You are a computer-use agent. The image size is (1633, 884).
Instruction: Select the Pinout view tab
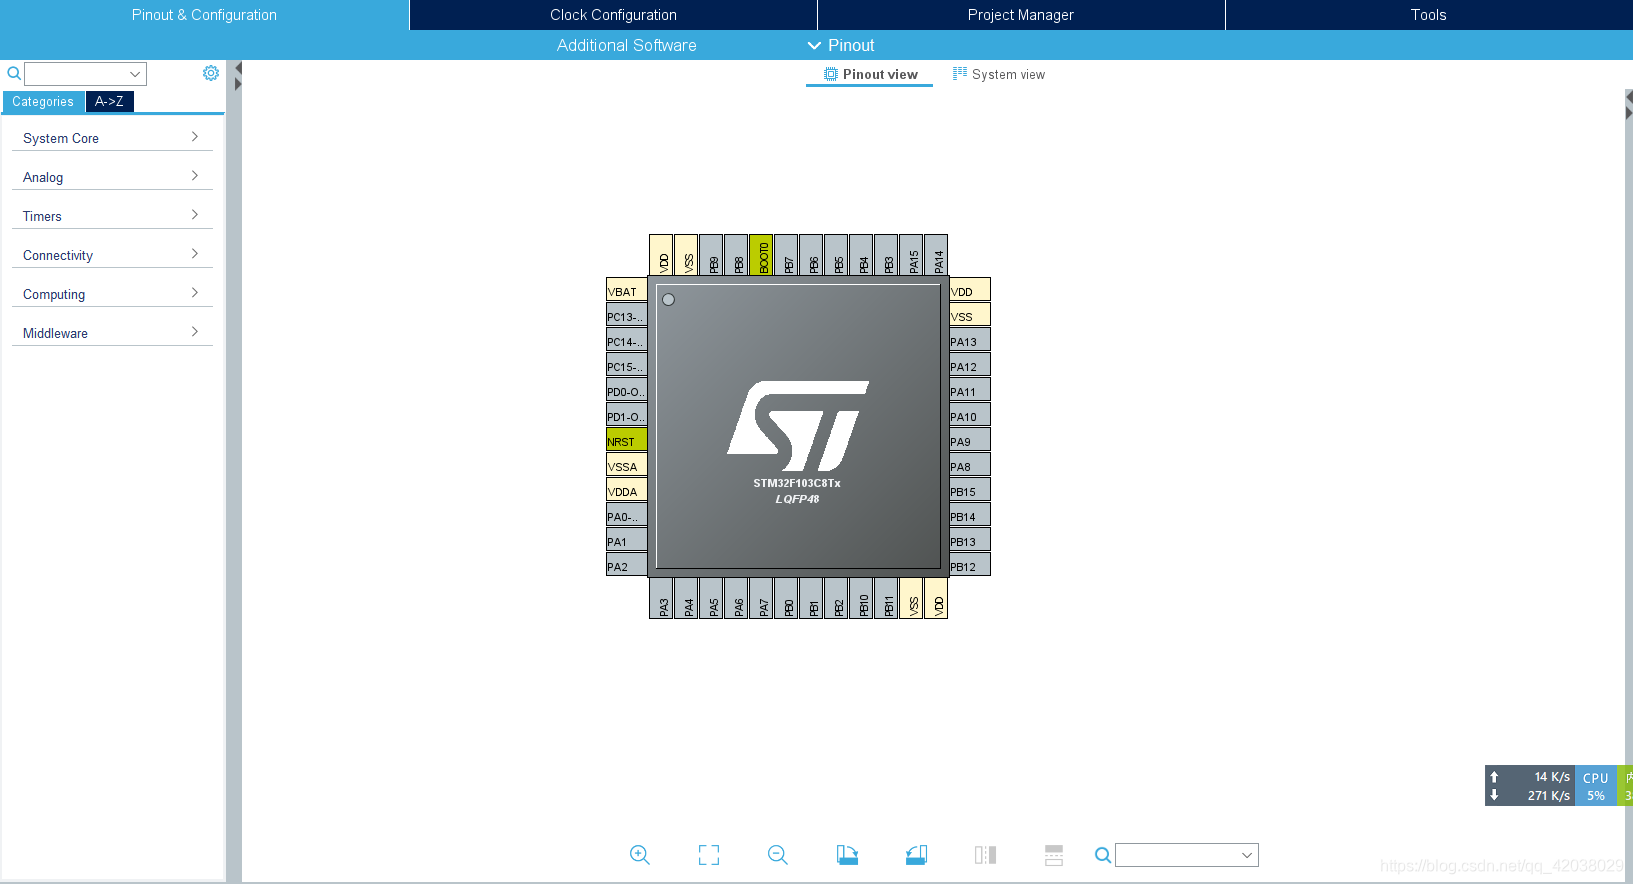pos(870,75)
